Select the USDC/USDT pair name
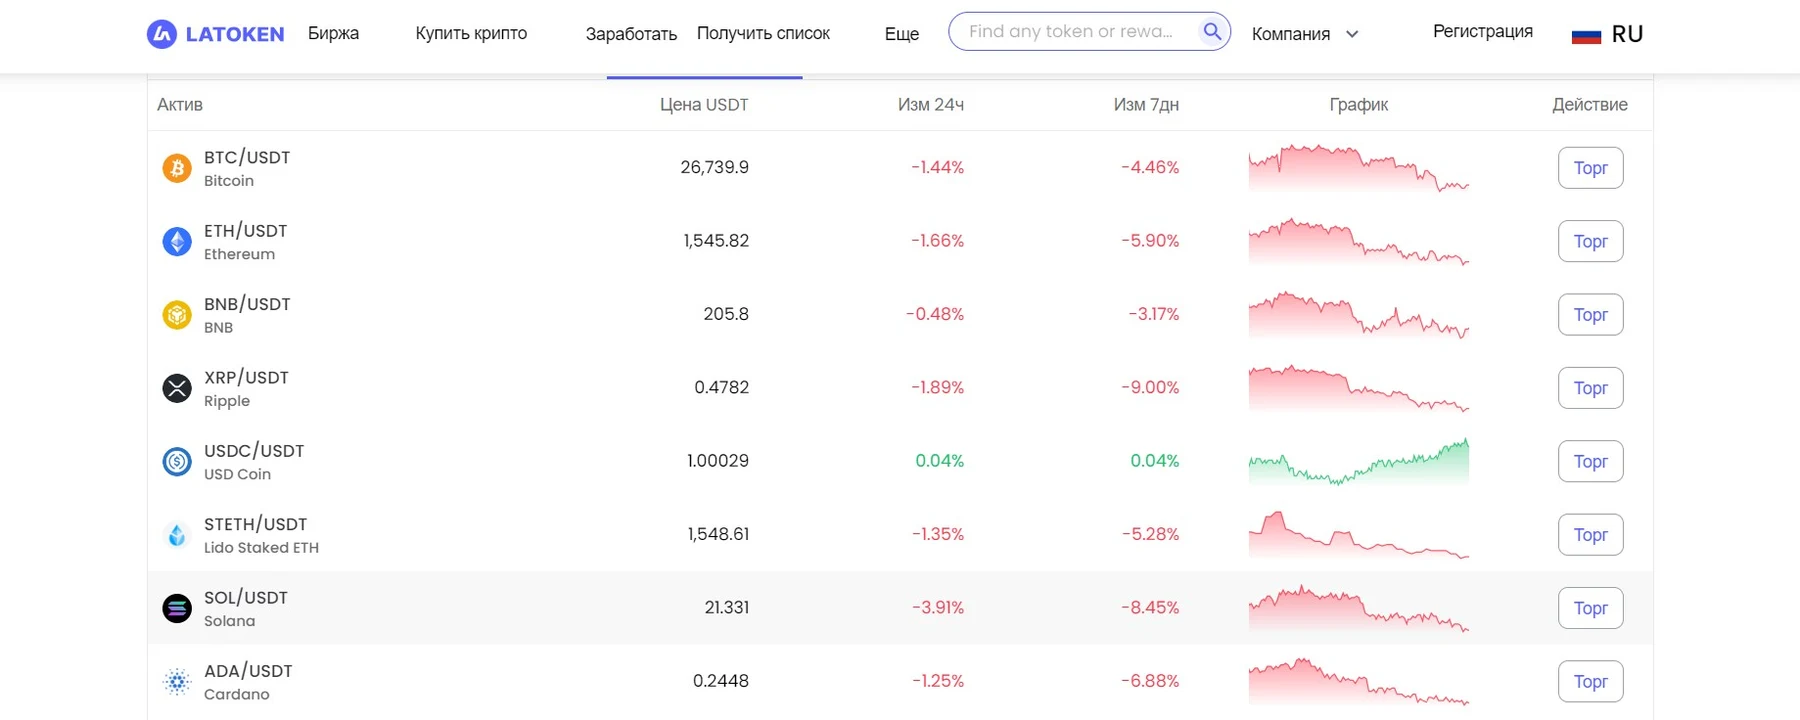Image resolution: width=1800 pixels, height=720 pixels. tap(254, 451)
